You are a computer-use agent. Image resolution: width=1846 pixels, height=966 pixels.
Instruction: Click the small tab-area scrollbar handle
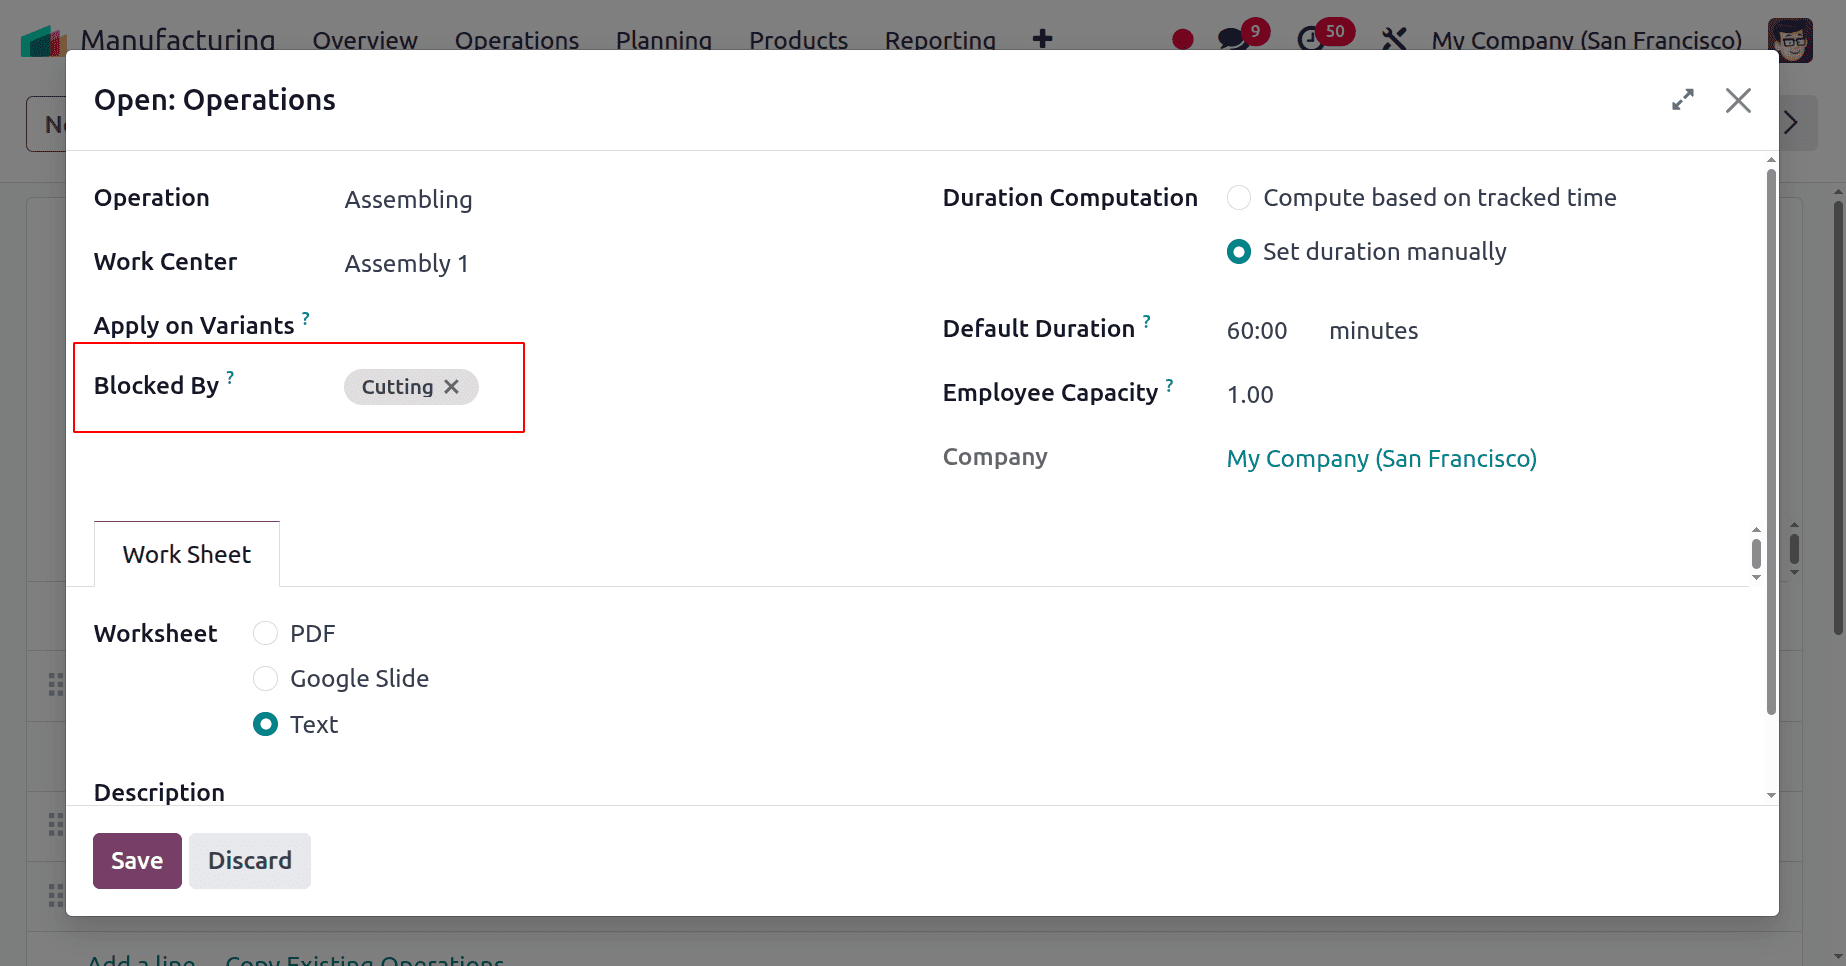tap(1756, 553)
